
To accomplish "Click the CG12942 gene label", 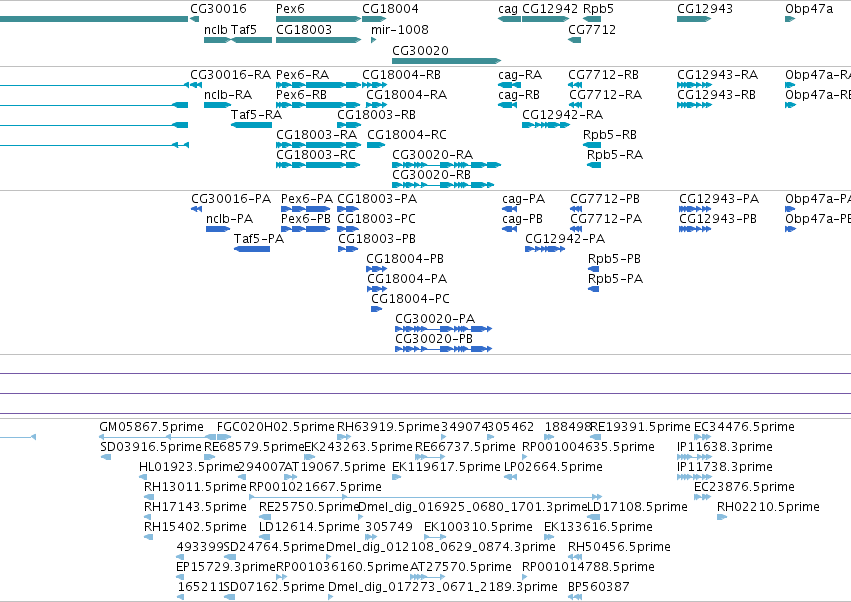I will [550, 9].
